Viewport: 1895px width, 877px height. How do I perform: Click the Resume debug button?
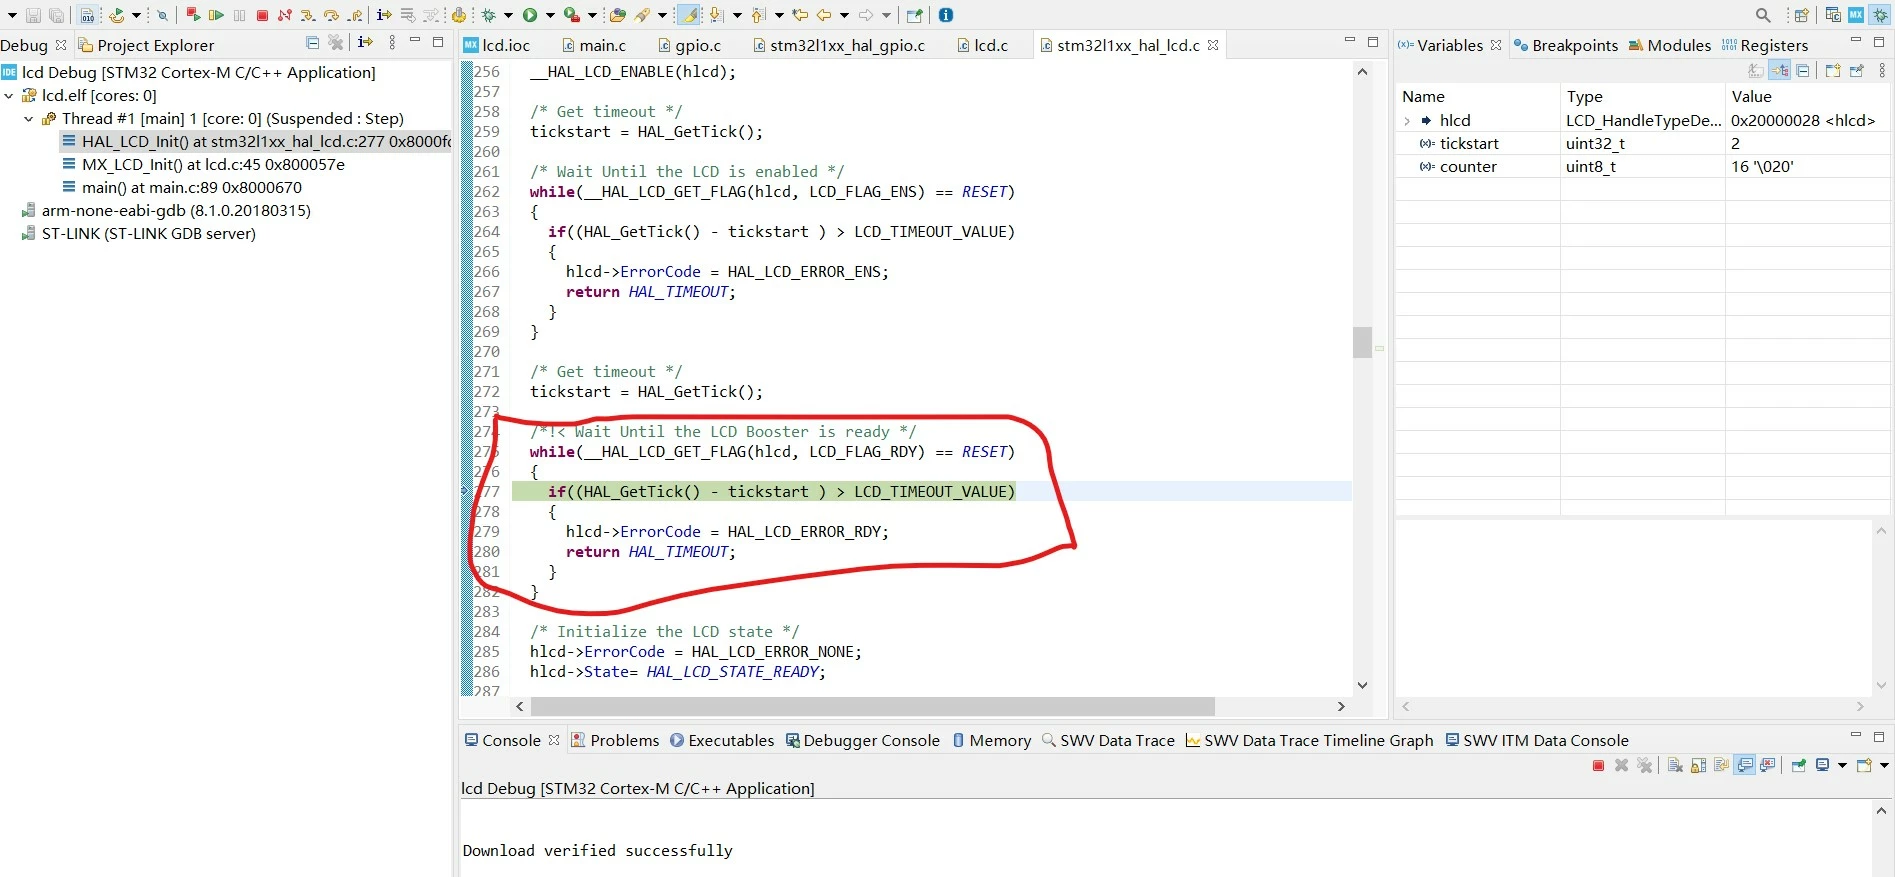pyautogui.click(x=216, y=15)
